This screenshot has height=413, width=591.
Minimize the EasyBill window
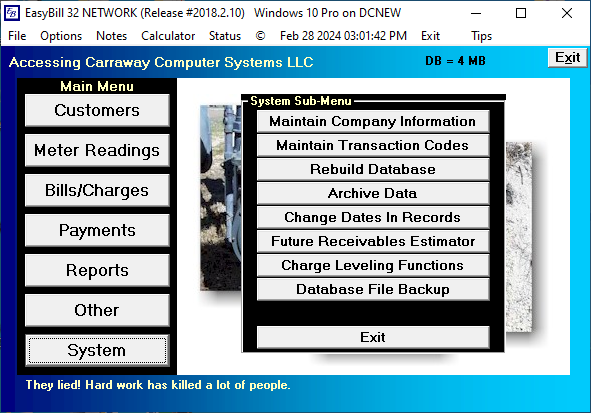[476, 14]
